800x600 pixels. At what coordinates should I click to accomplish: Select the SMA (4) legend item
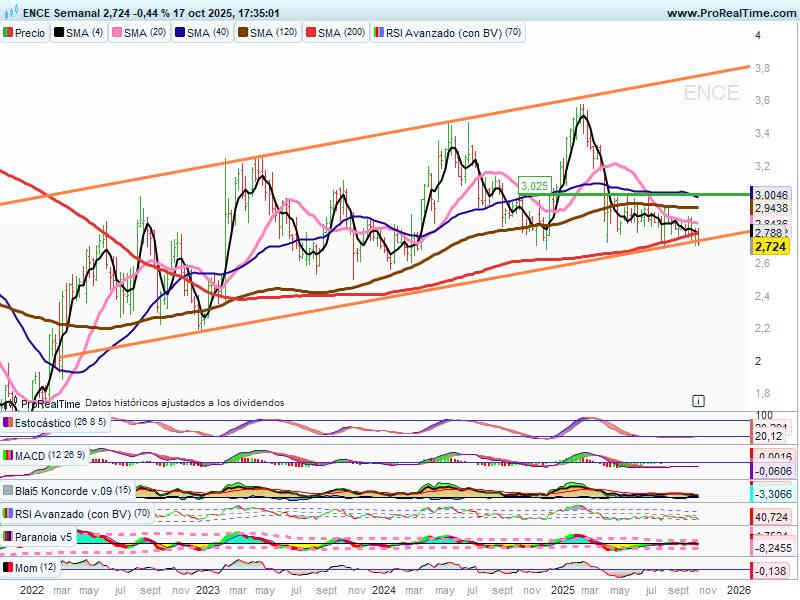(78, 33)
